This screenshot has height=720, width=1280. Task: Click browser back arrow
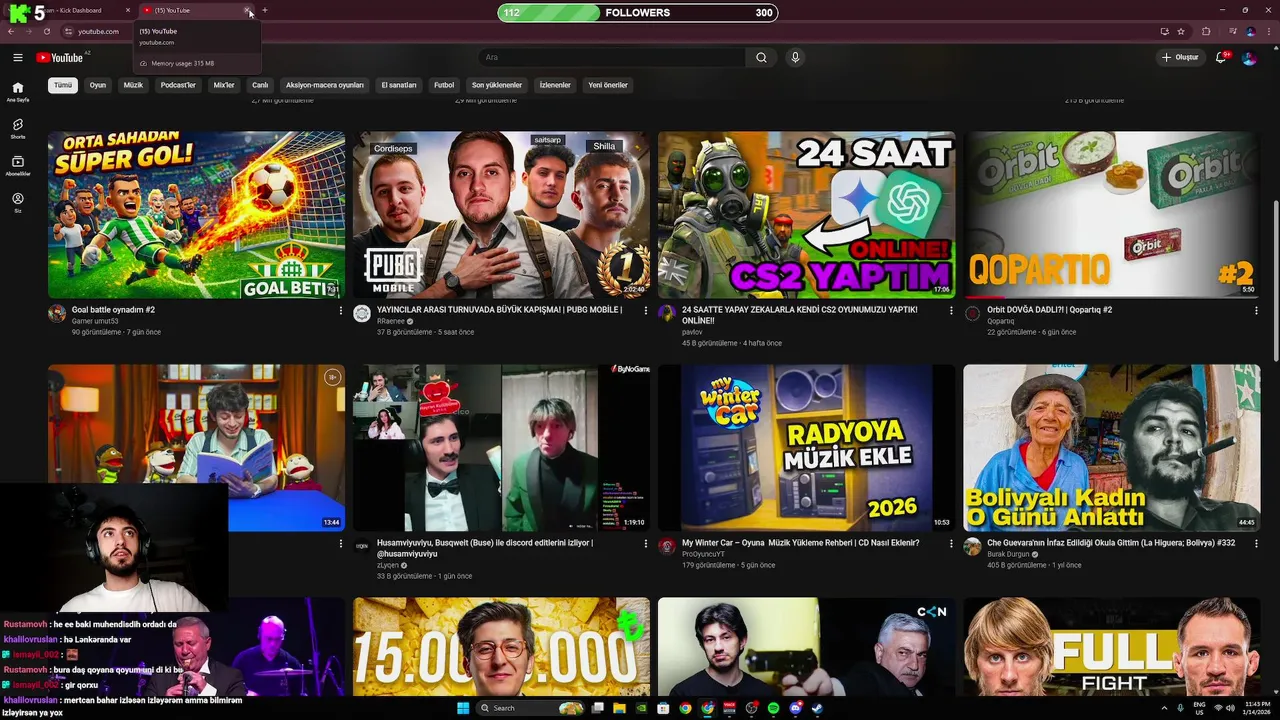click(11, 31)
